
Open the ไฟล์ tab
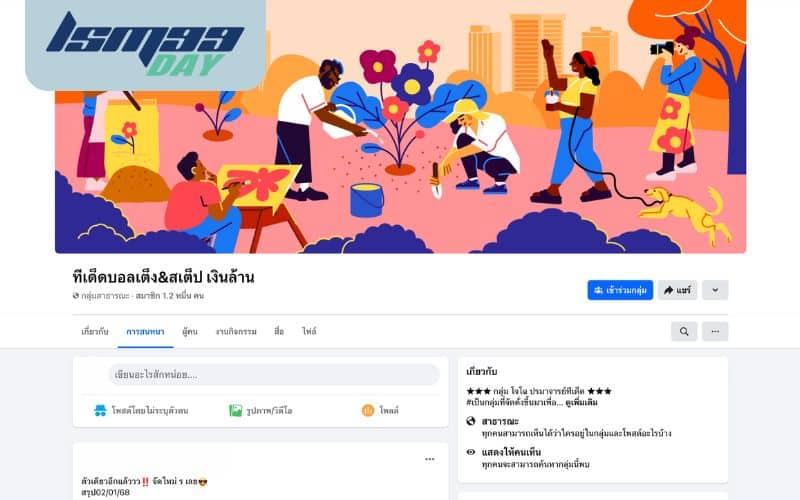(309, 332)
